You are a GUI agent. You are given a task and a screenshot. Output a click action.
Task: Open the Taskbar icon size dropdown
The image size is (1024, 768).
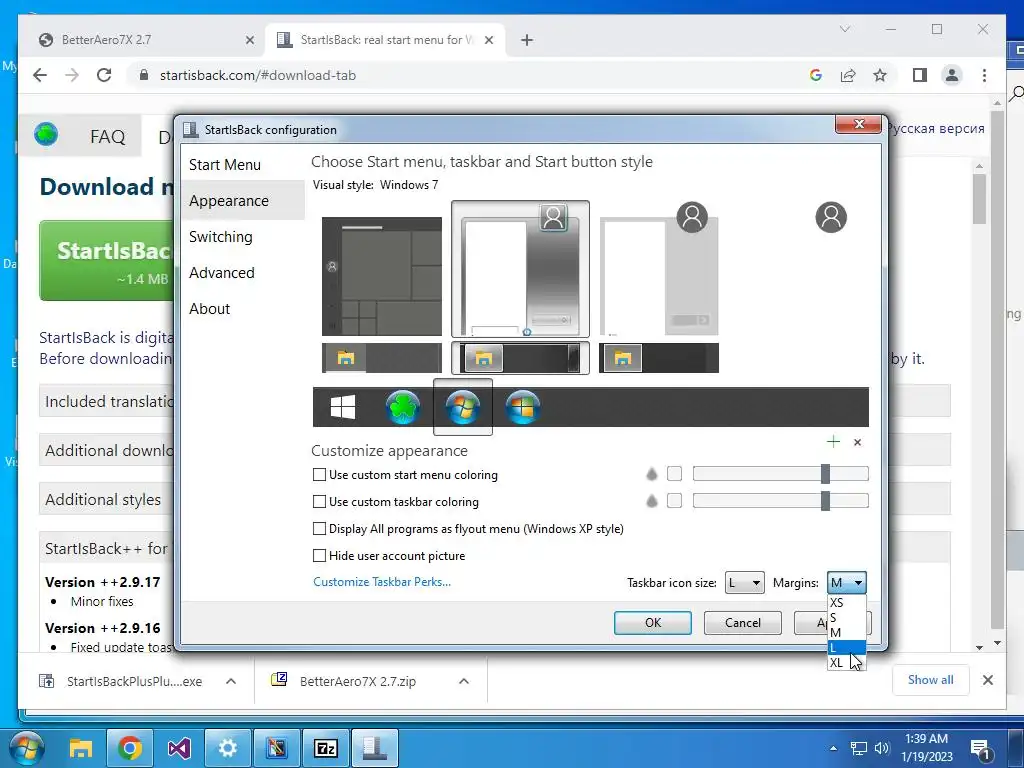coord(744,583)
